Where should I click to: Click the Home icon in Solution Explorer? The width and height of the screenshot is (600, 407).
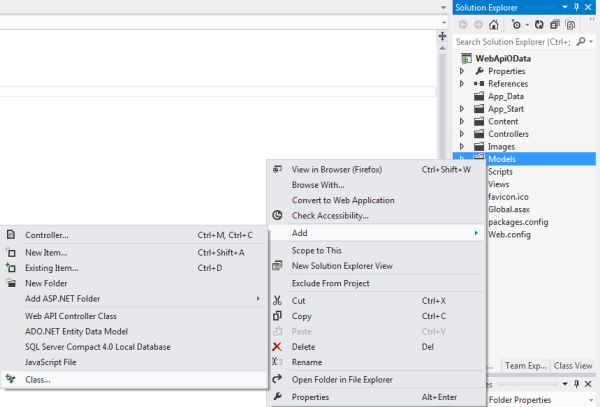tap(494, 25)
